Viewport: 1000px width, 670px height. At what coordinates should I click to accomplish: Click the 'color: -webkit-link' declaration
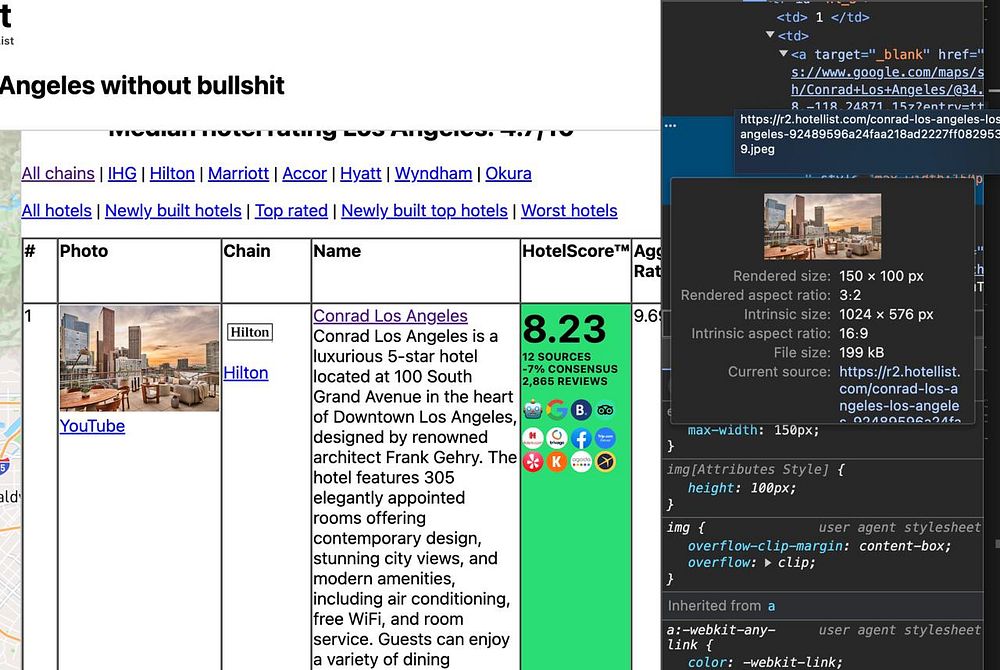tap(765, 662)
